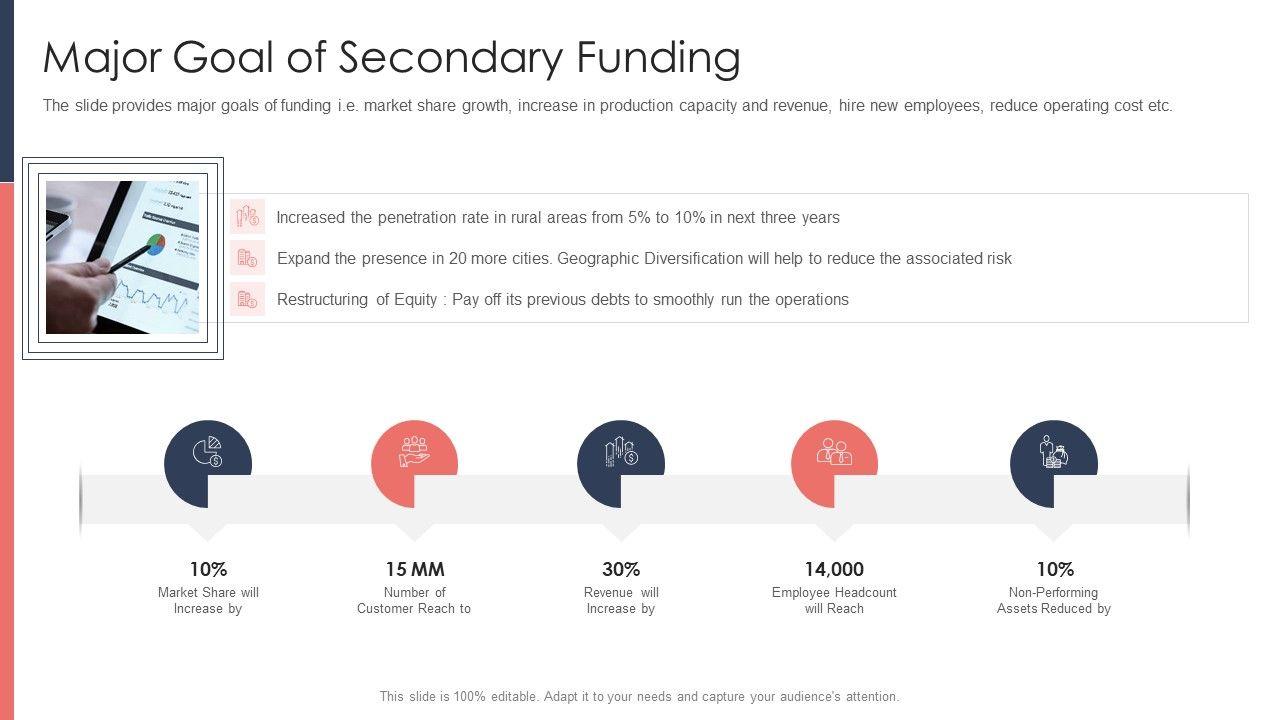This screenshot has height=720, width=1280.
Task: Select the employee headcount icon
Action: click(834, 453)
